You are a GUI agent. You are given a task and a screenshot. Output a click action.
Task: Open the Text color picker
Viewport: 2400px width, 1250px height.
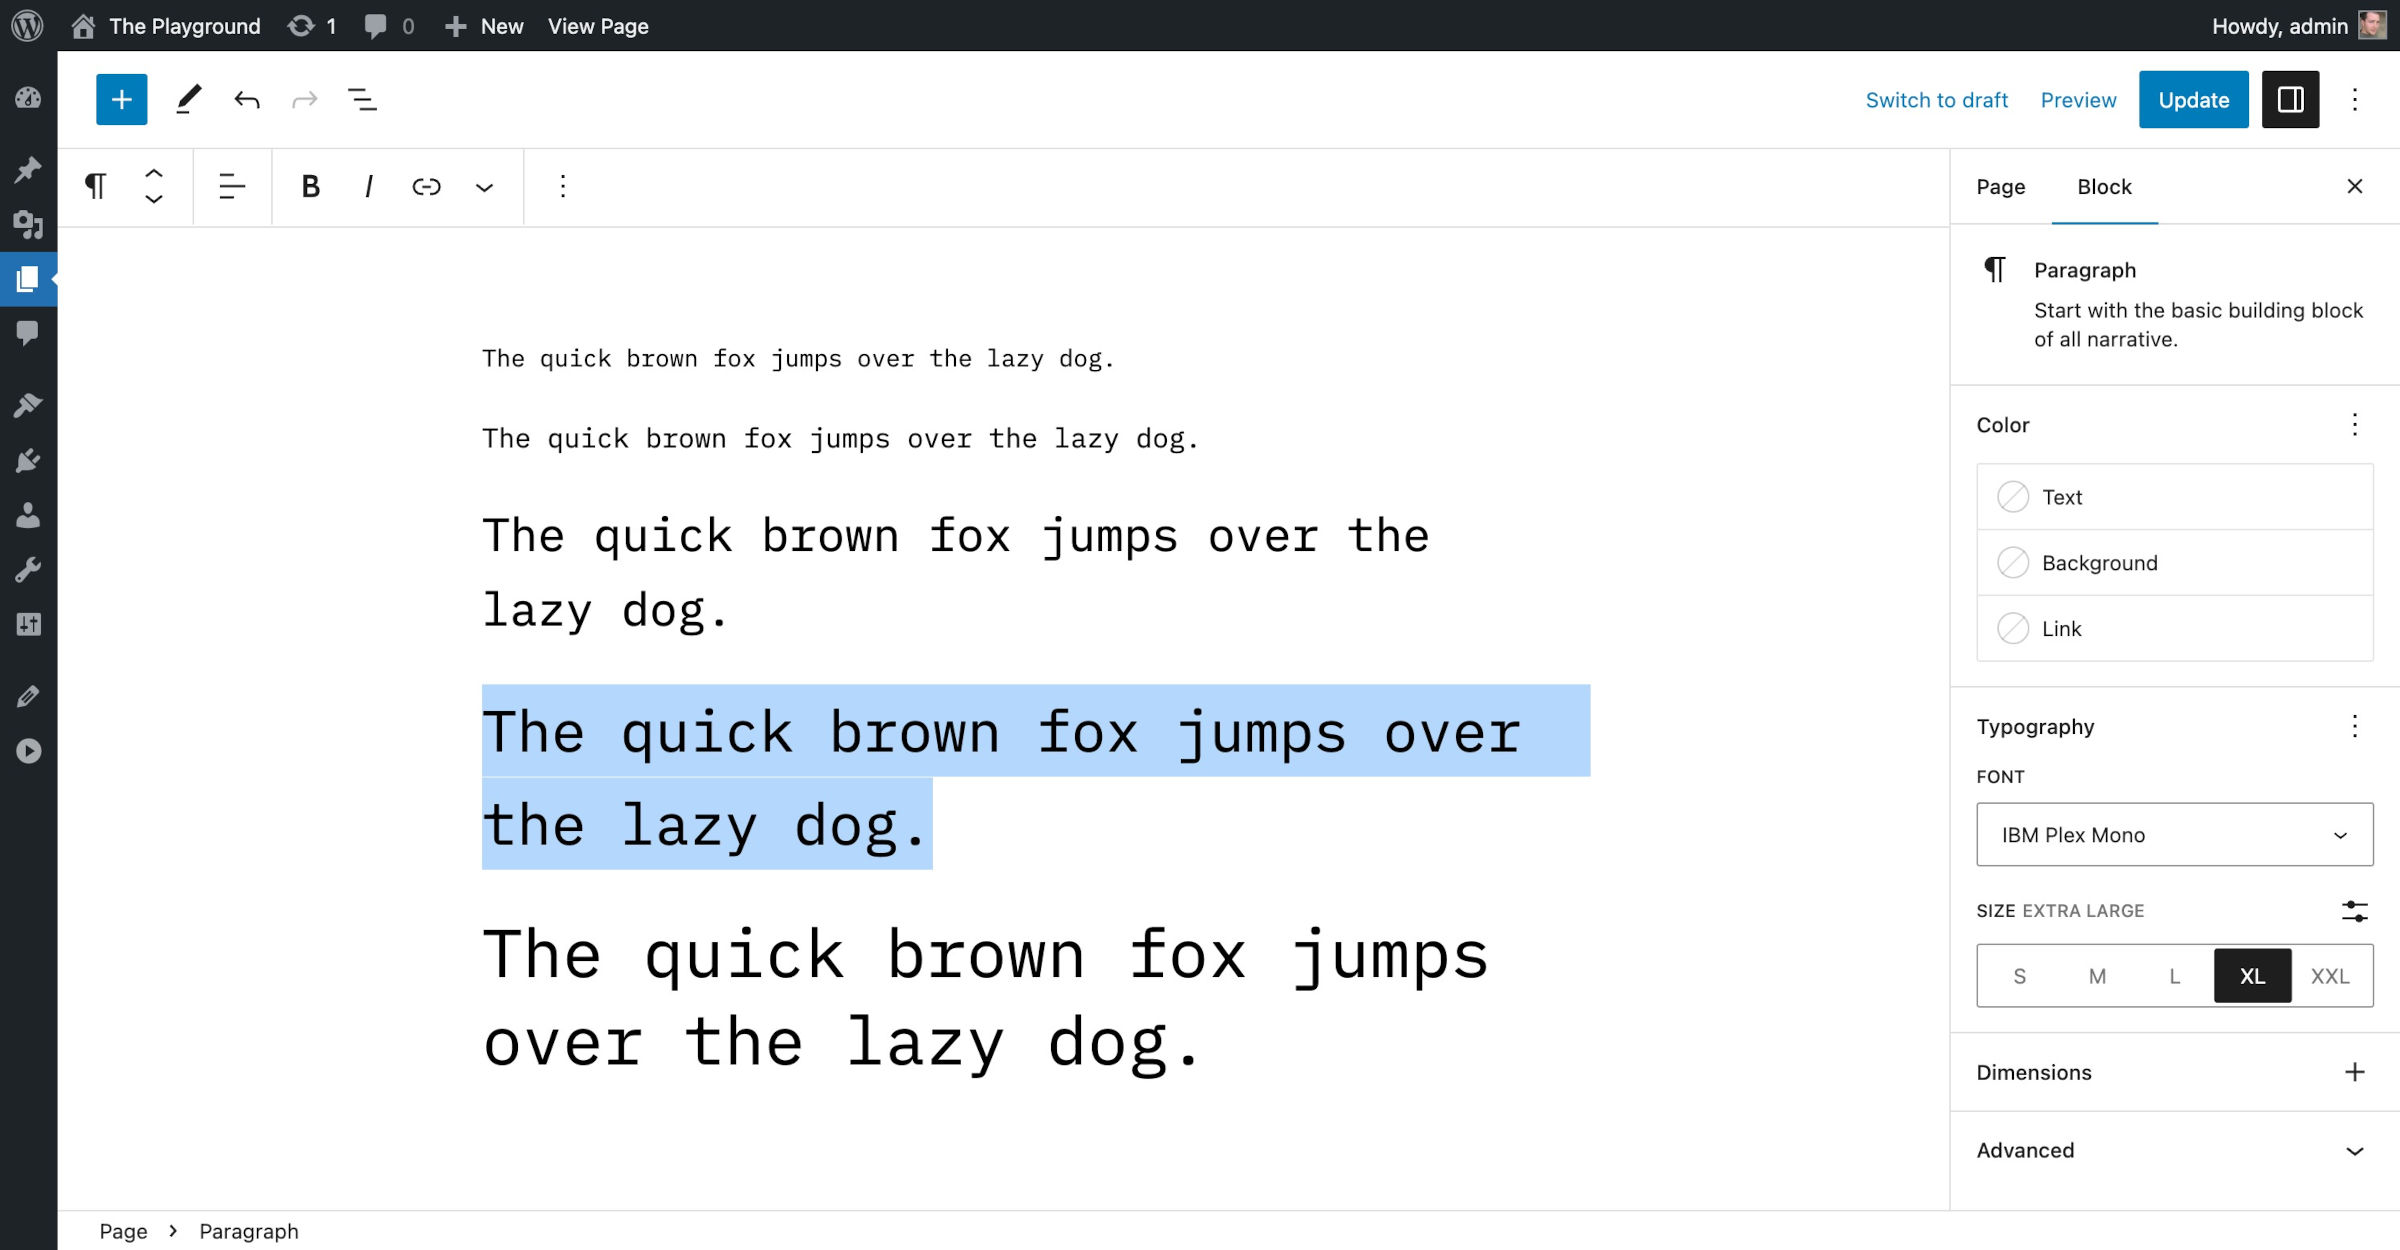pos(2174,497)
